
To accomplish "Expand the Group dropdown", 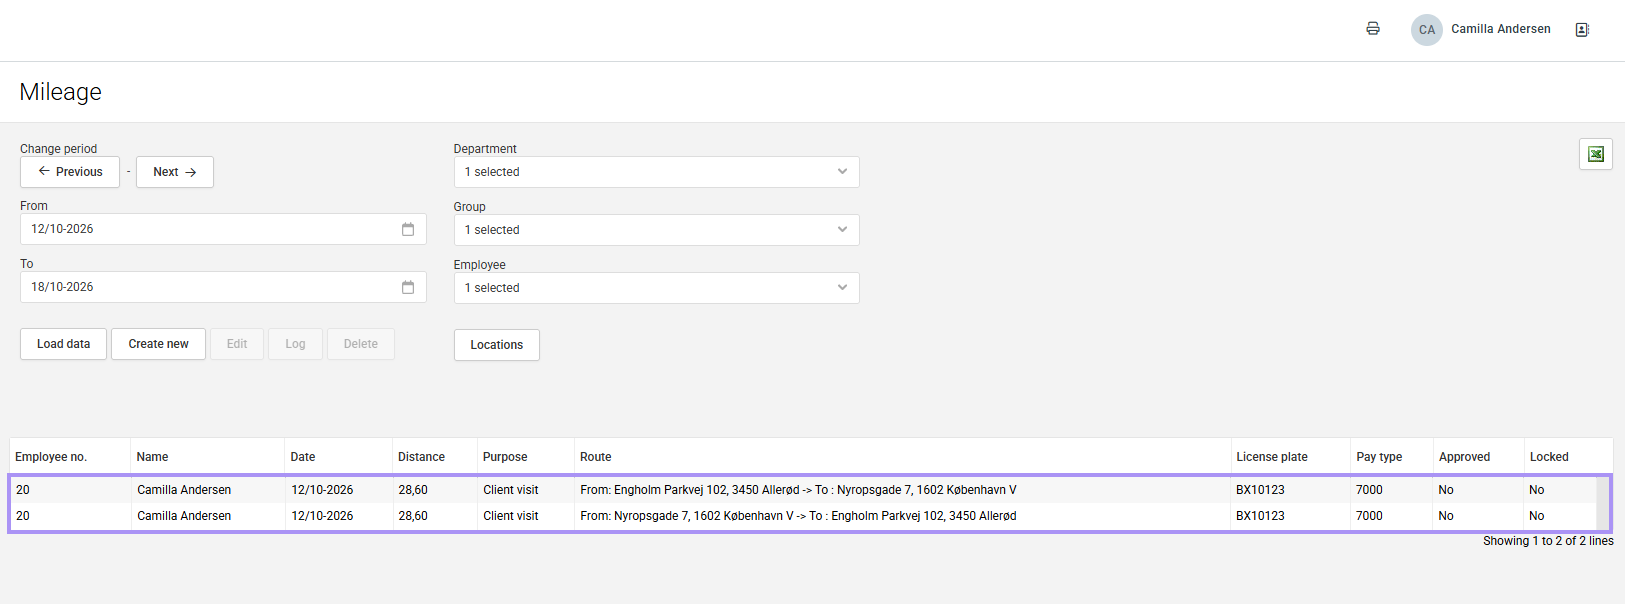I will (x=656, y=230).
